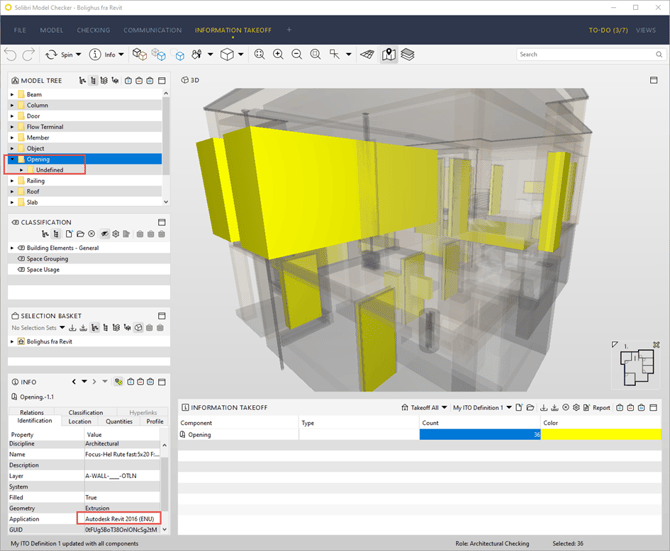Click the layers stack icon in toolbar
The image size is (670, 551).
[x=408, y=54]
